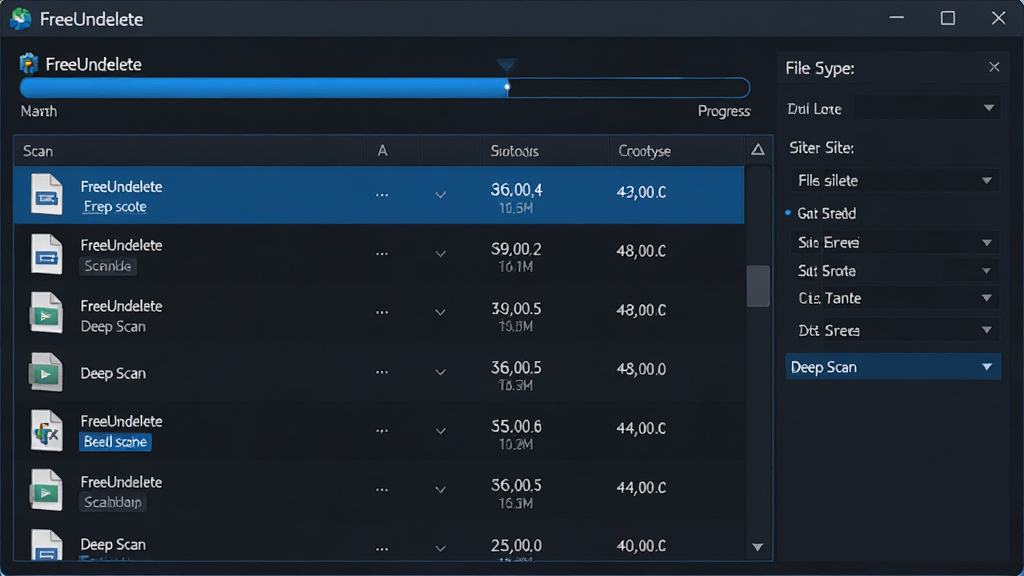
Task: Expand chevron of Scabdarp row
Action: click(441, 489)
